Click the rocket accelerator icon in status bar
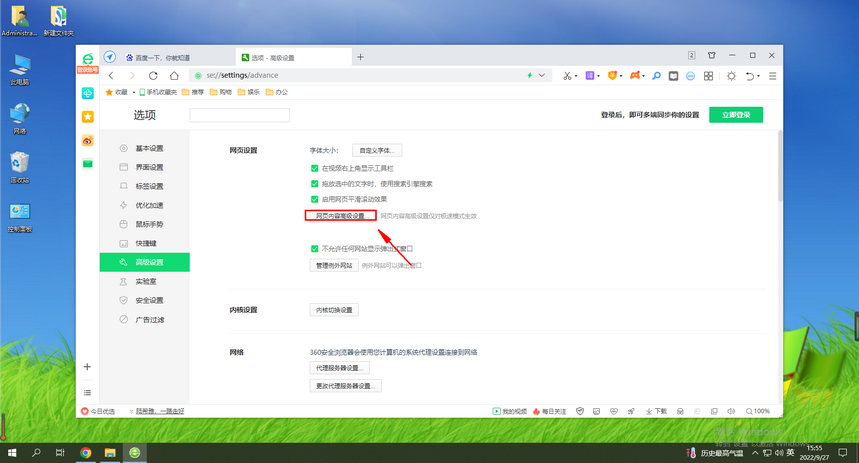Image resolution: width=859 pixels, height=463 pixels. point(631,411)
